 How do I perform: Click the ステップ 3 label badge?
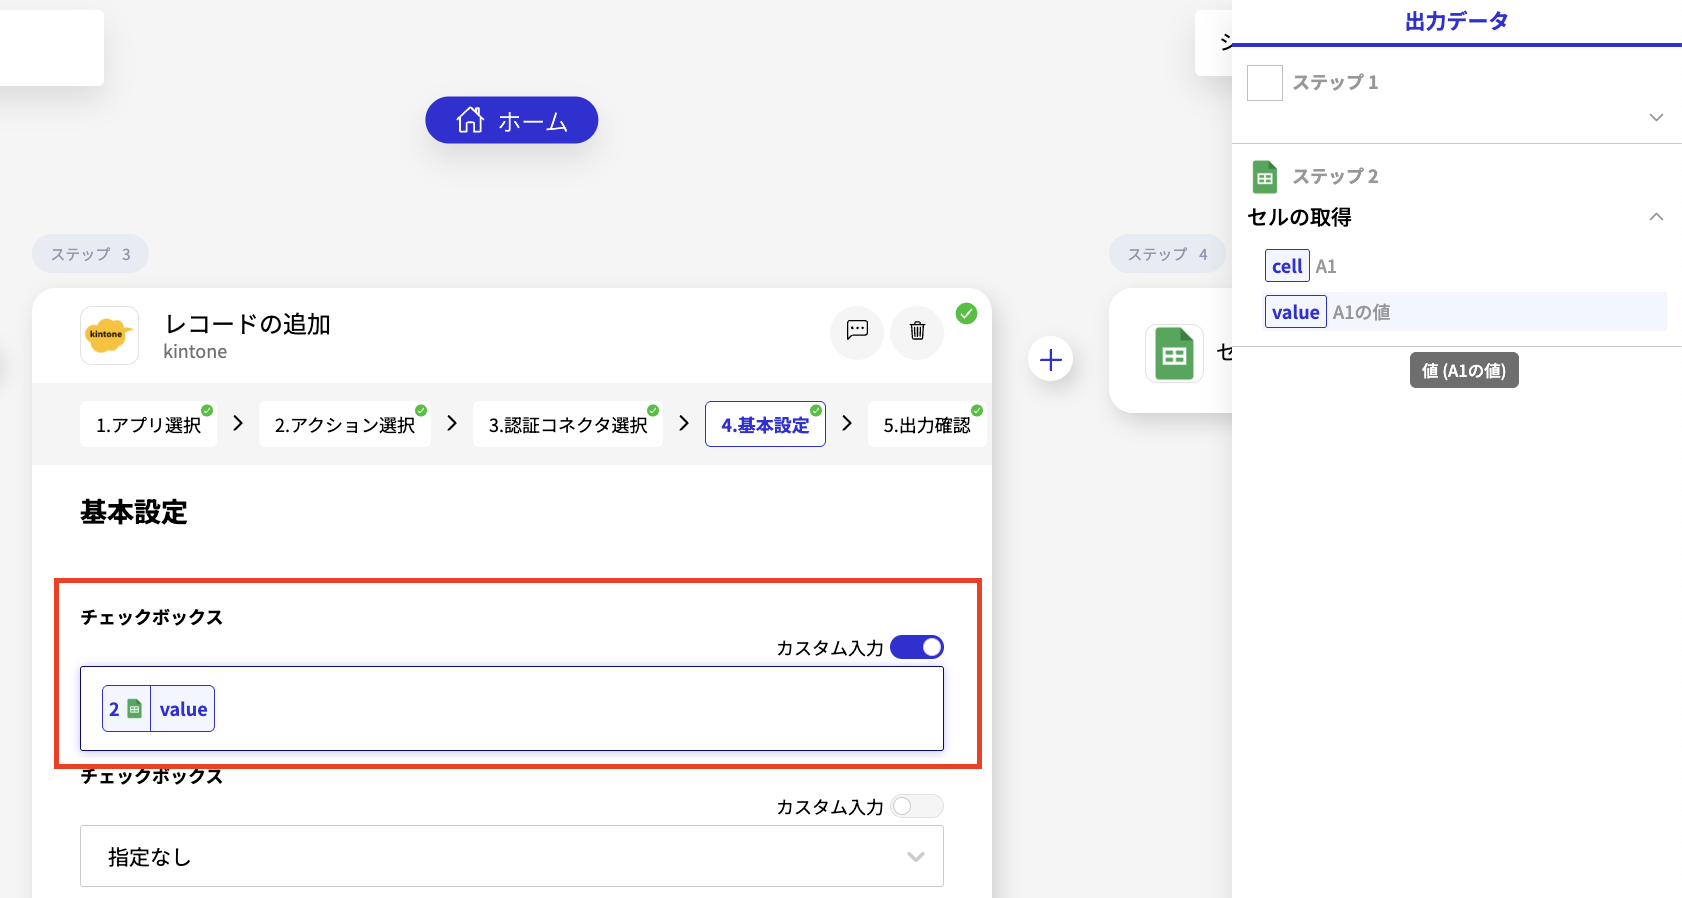(90, 254)
